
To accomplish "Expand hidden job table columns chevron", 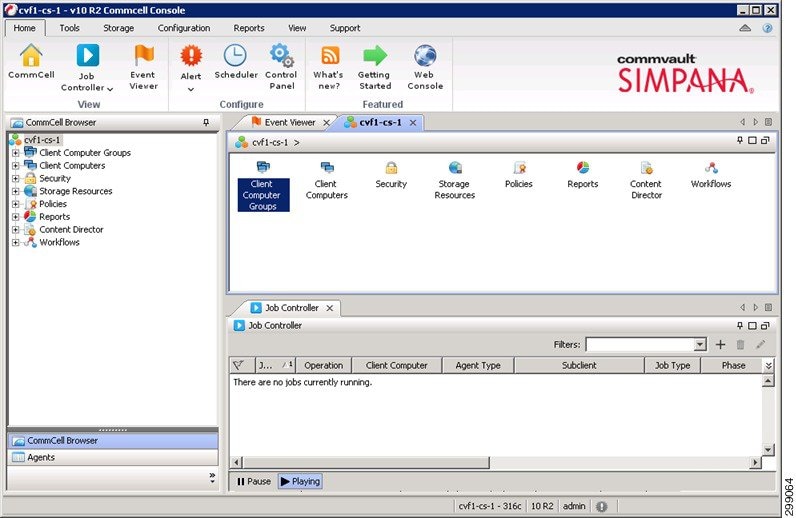I will pyautogui.click(x=769, y=366).
